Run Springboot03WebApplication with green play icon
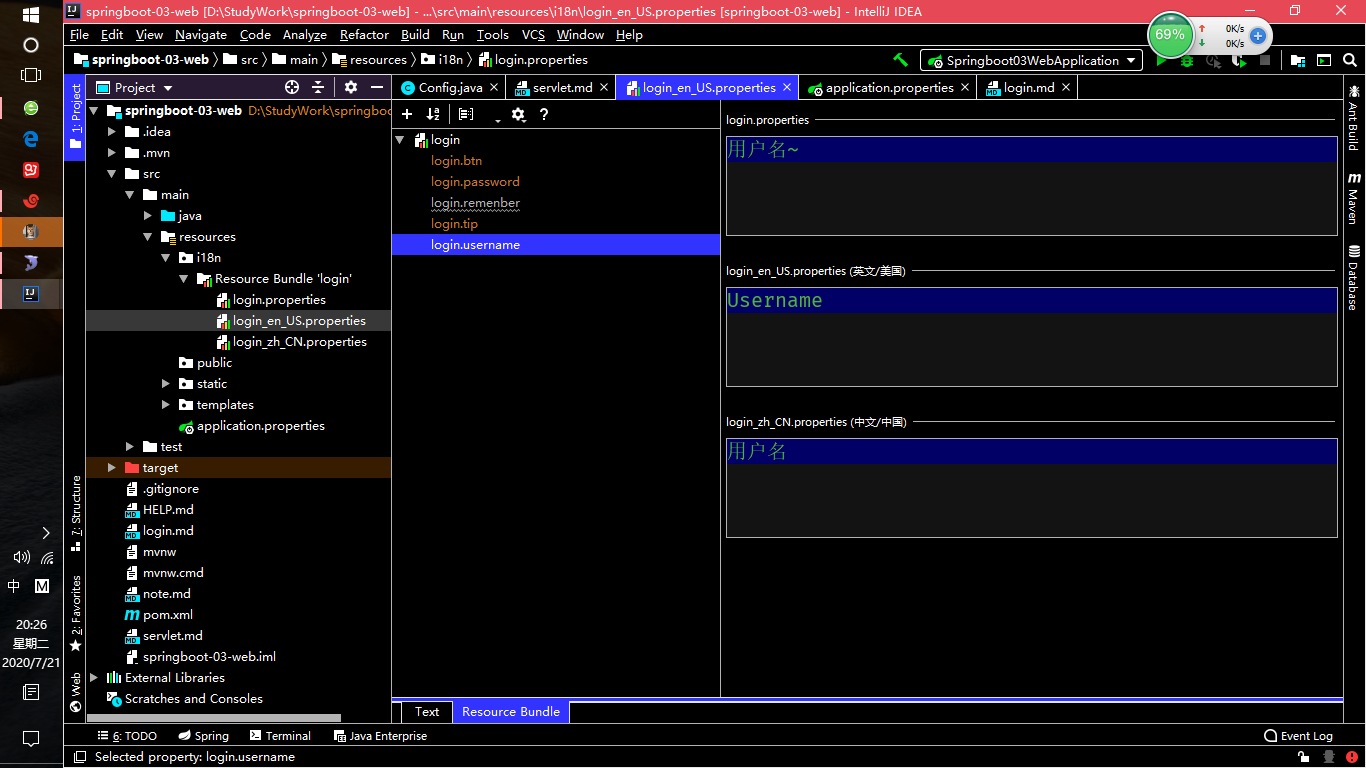This screenshot has height=768, width=1366. tap(1162, 60)
